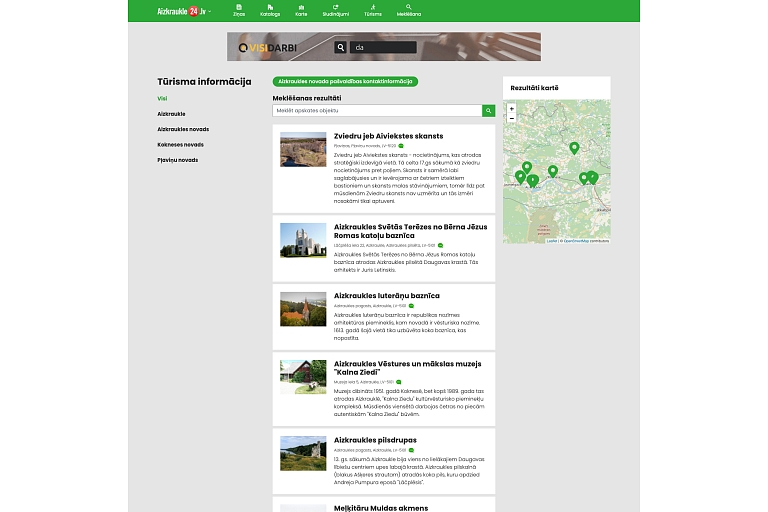Click the map pin icon by Zviedru skansts address
This screenshot has height=512, width=768.
[401, 146]
